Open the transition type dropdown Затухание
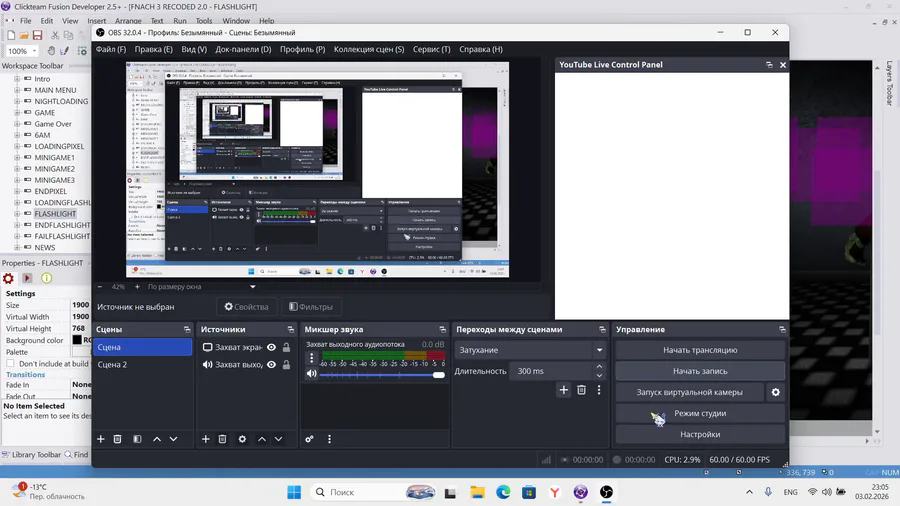 (530, 350)
